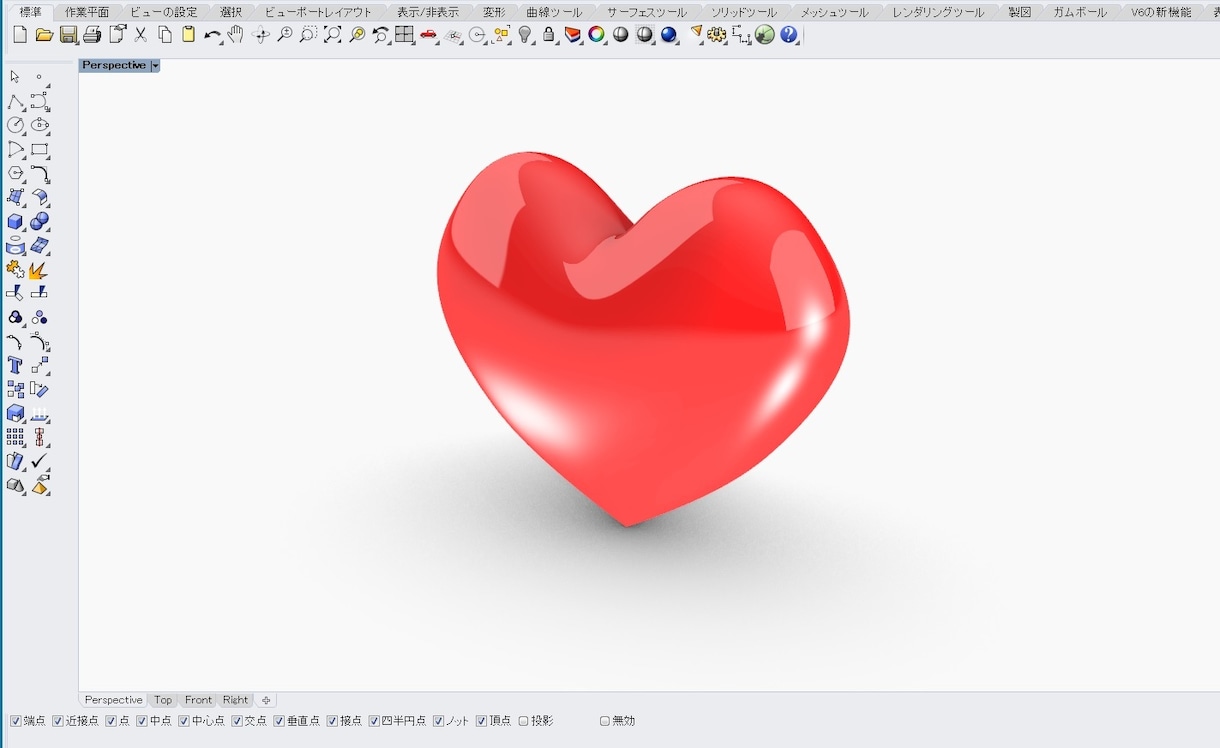
Task: Open help with the question mark icon
Action: (789, 35)
